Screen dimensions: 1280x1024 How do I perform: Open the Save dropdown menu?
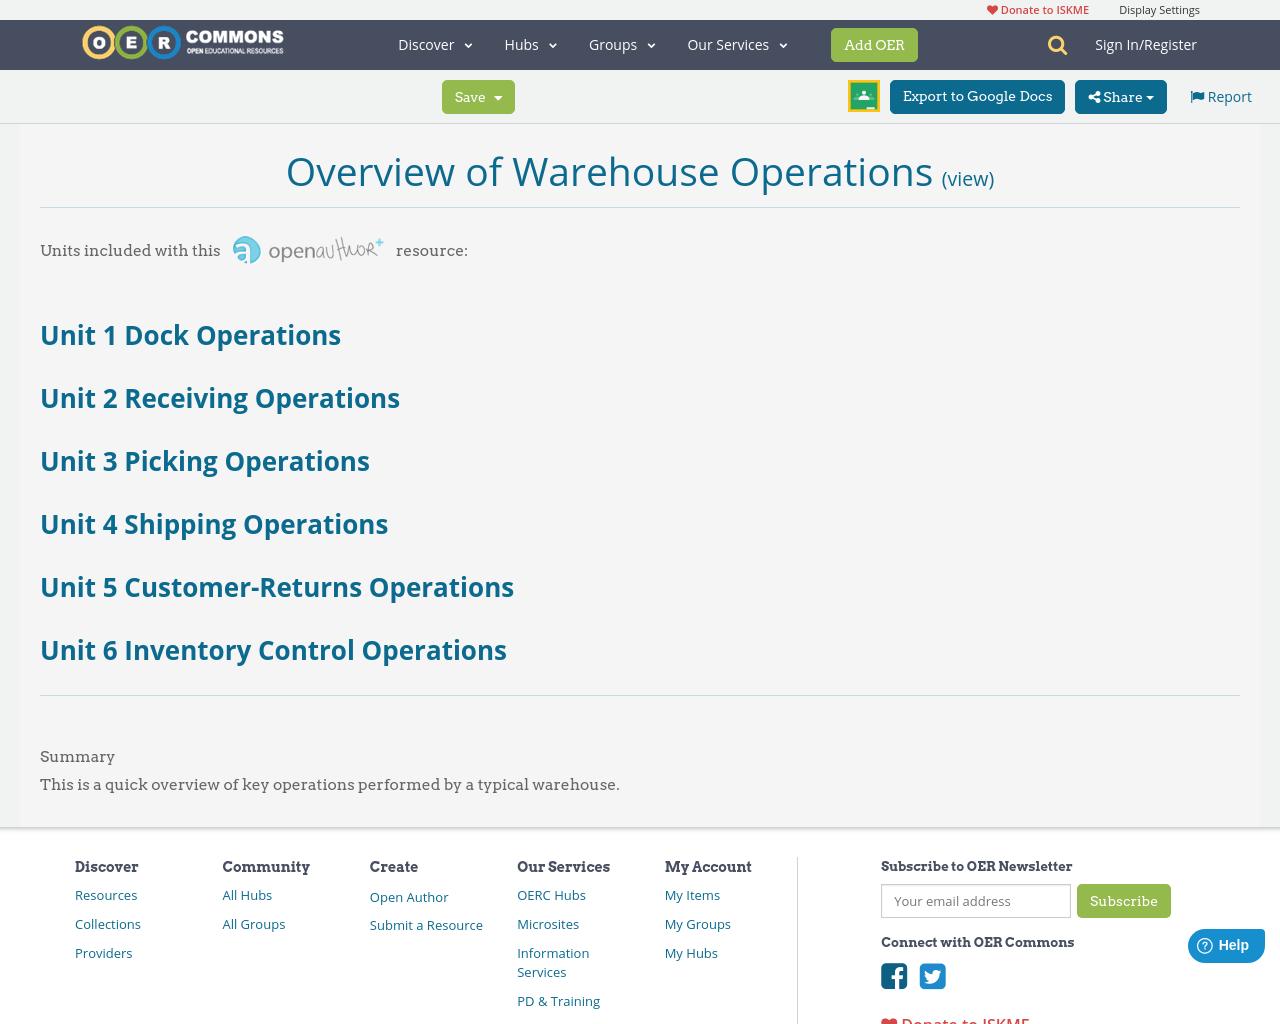click(x=478, y=96)
